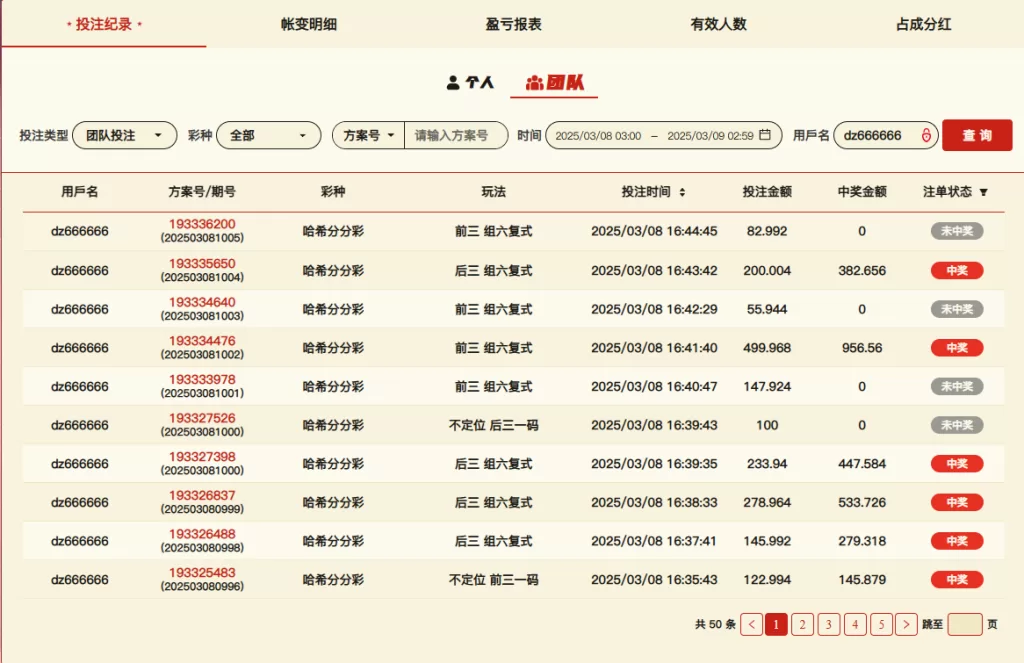Open the 彩种 全部 dropdown
Screen dimensions: 1024x663
(268, 135)
